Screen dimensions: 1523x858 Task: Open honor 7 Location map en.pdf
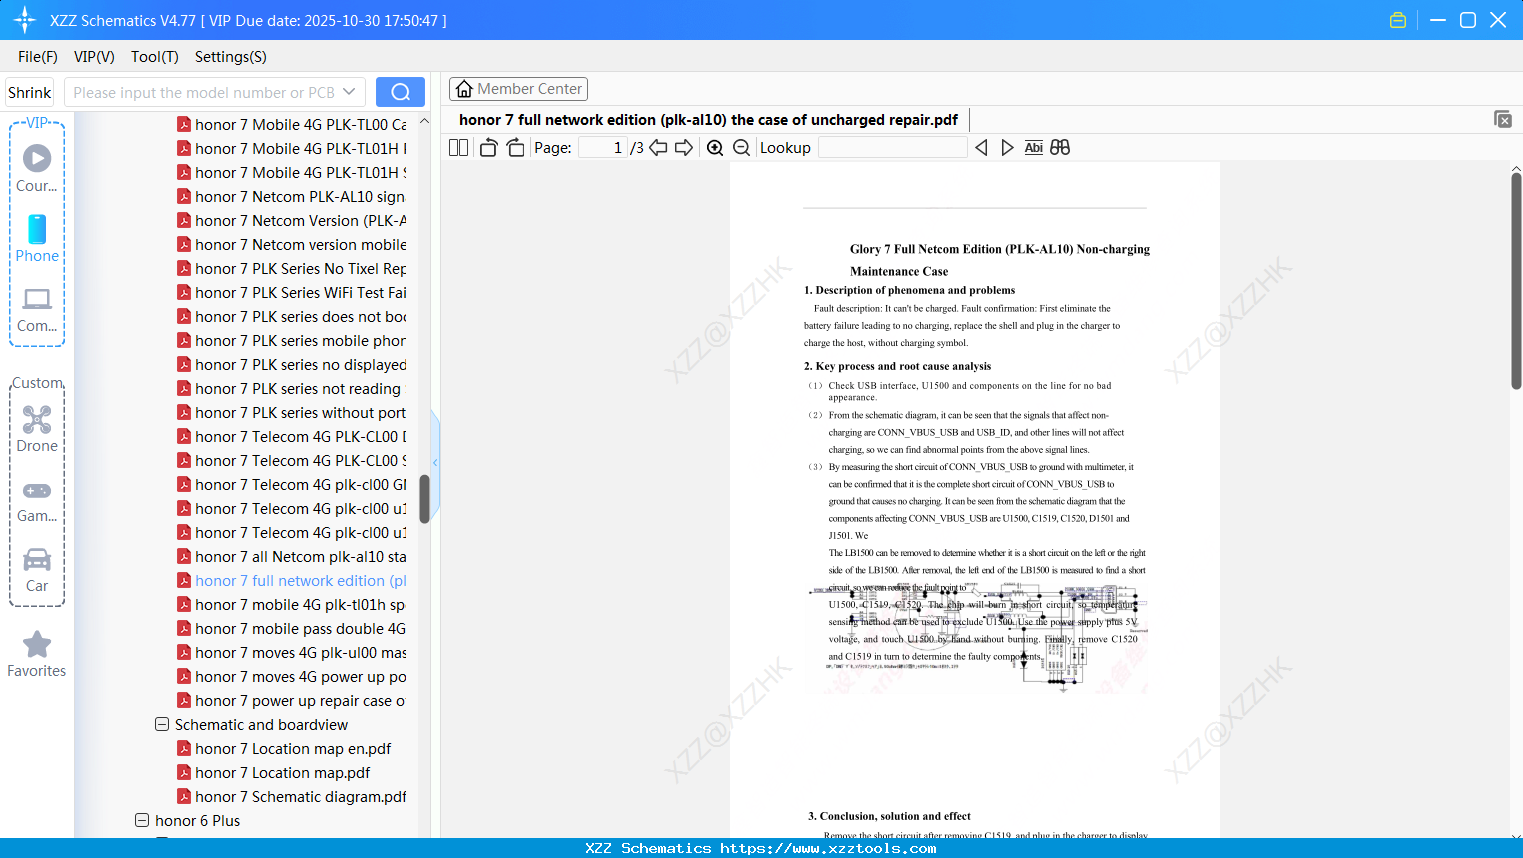(293, 748)
